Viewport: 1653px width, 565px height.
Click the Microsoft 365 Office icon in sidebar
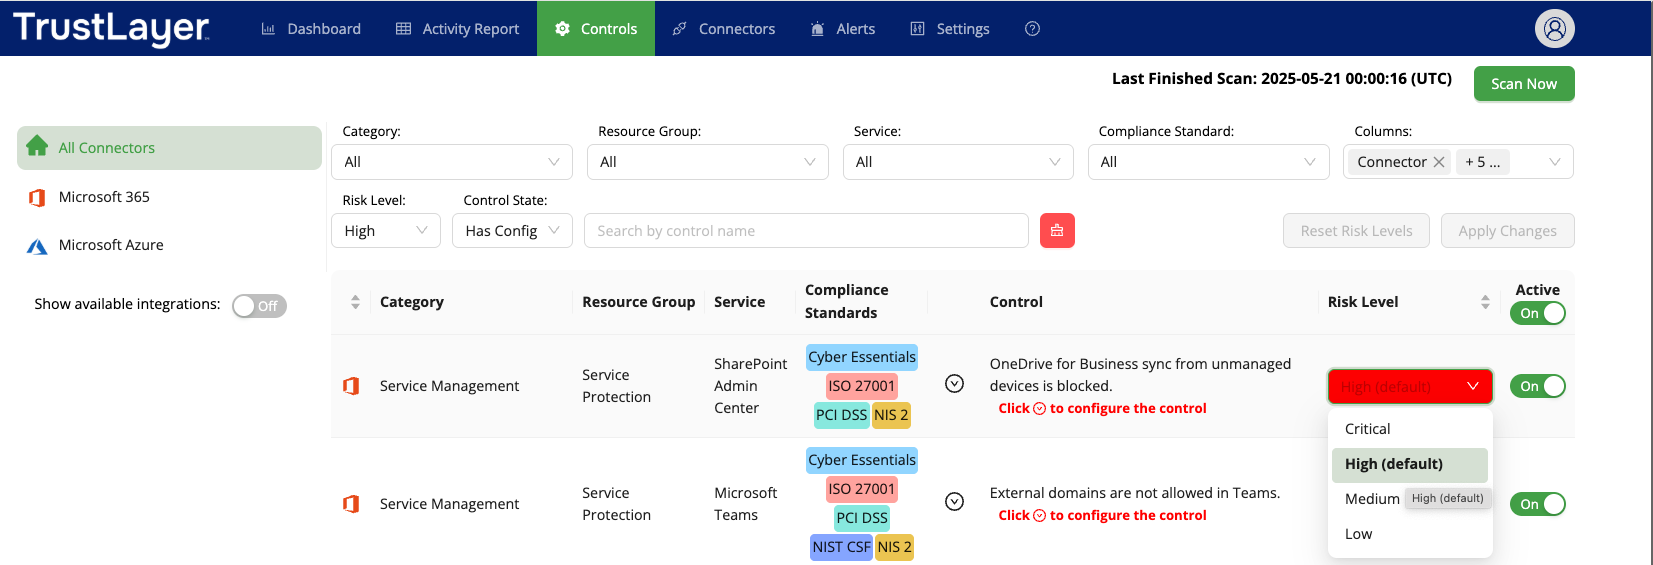tap(37, 197)
